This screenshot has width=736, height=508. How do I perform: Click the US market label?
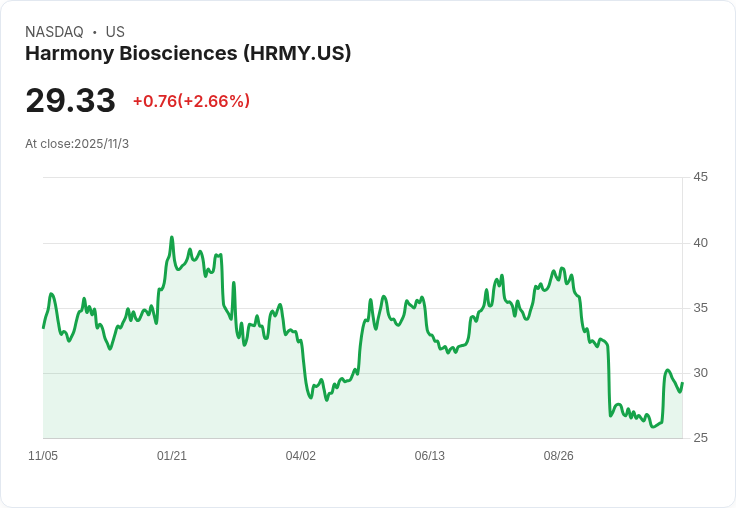(x=115, y=32)
